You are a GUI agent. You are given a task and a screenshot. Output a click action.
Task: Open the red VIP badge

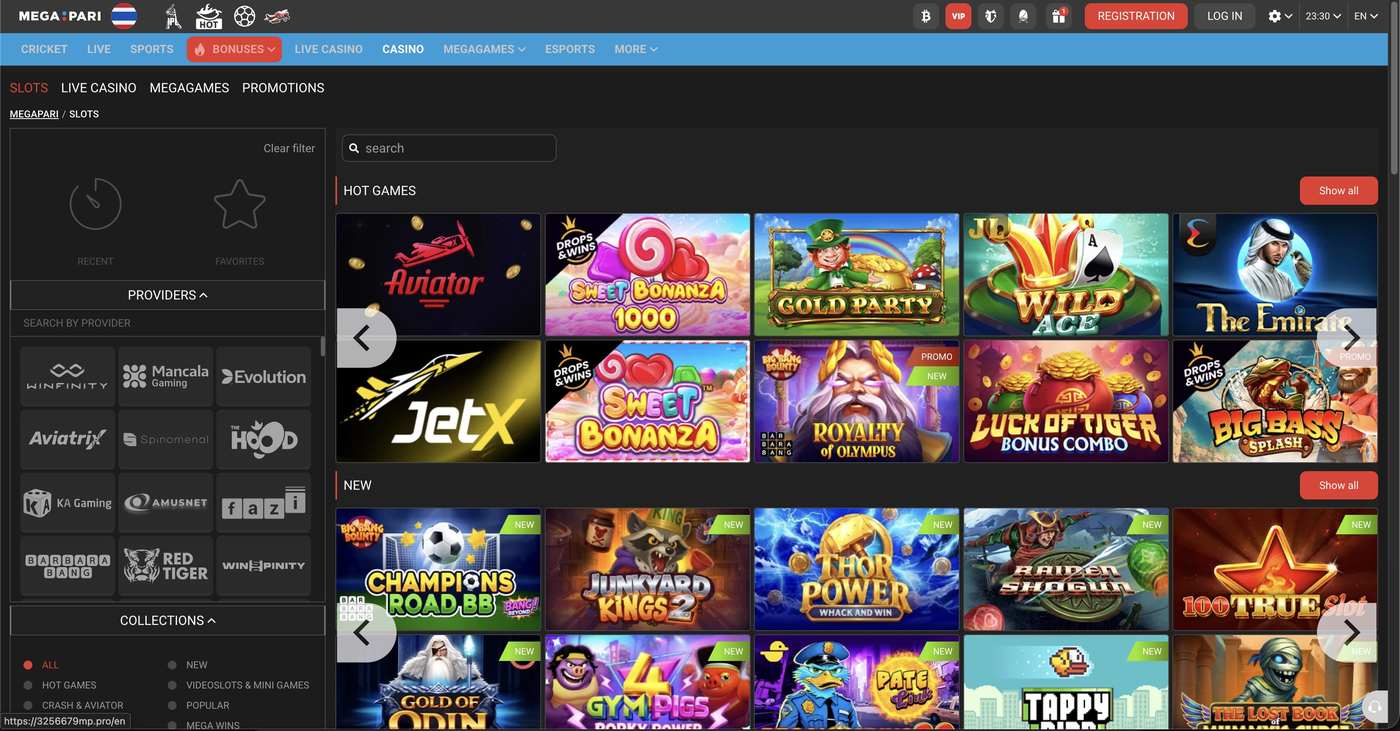point(958,16)
